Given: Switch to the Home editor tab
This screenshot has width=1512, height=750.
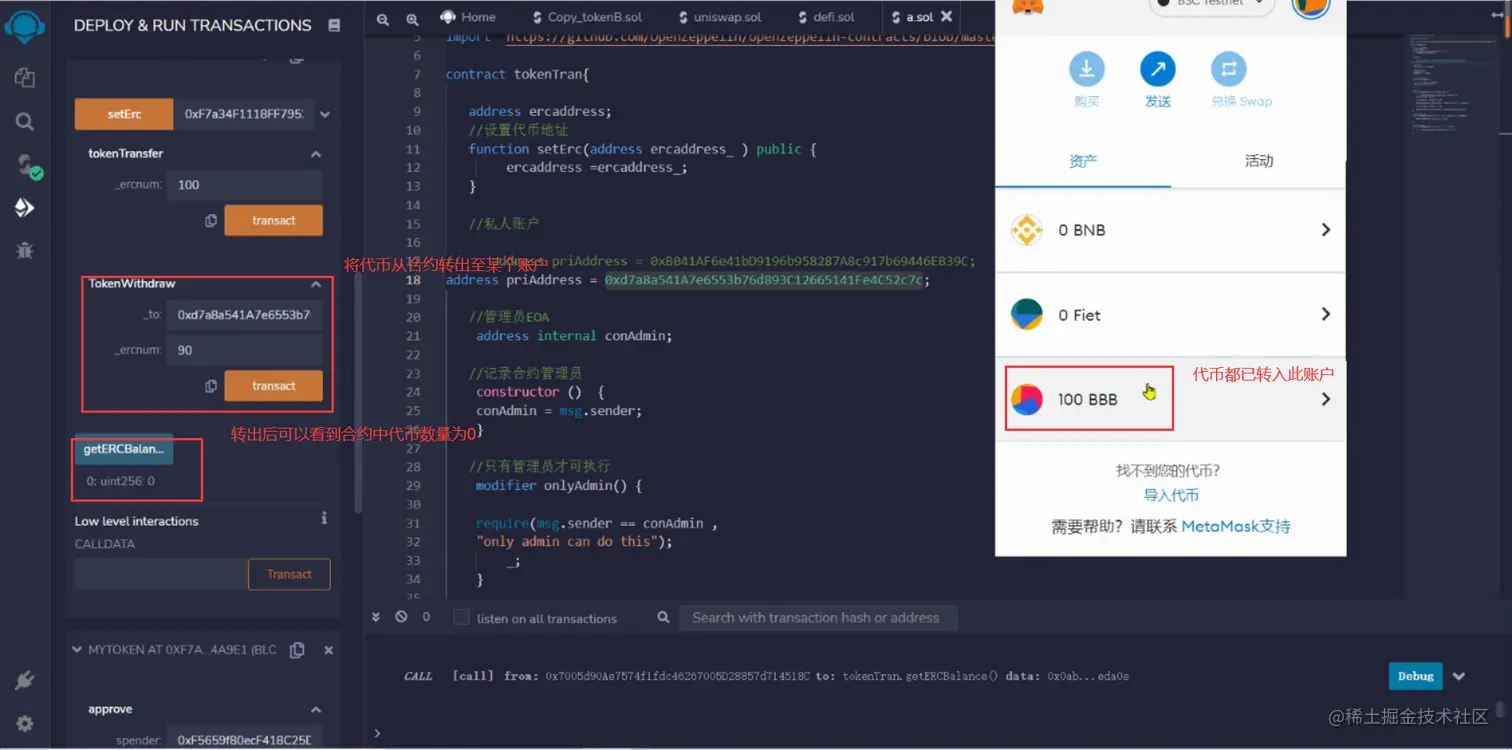Looking at the screenshot, I should pyautogui.click(x=467, y=17).
